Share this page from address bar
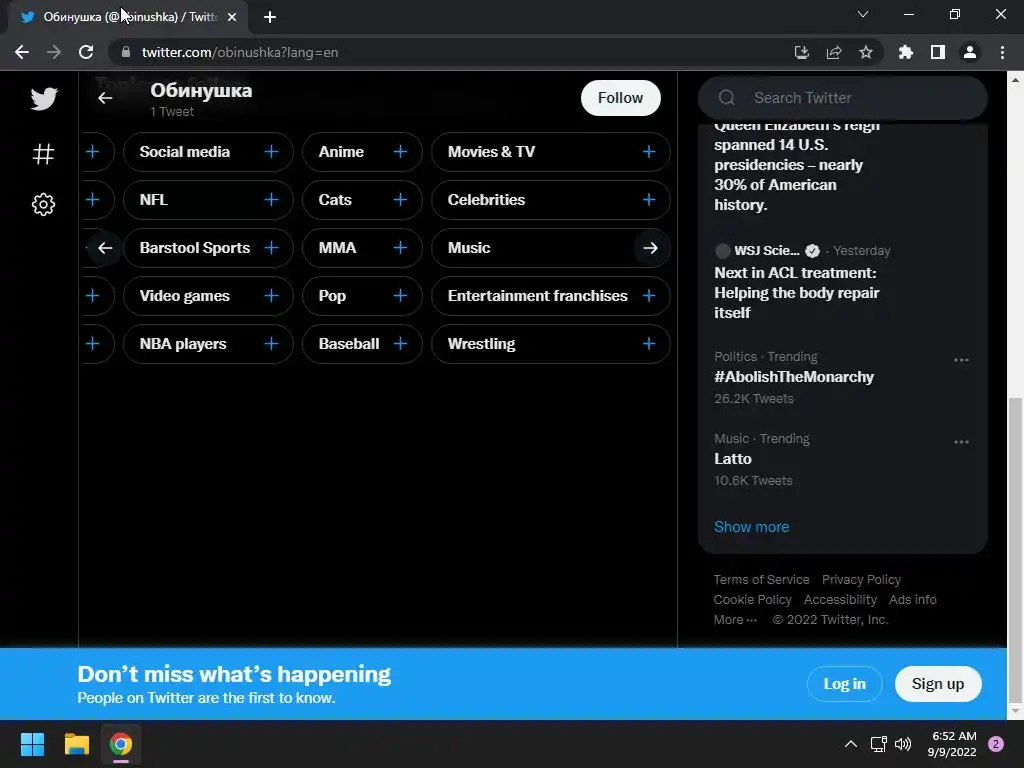 (833, 52)
